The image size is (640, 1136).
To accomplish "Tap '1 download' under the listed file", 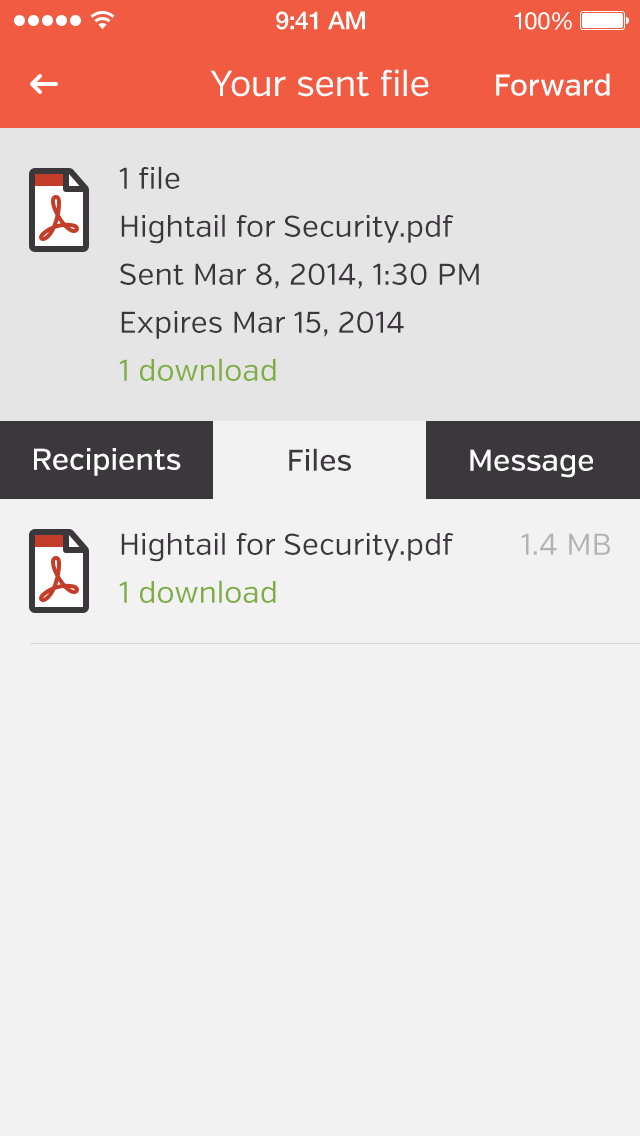I will (198, 593).
